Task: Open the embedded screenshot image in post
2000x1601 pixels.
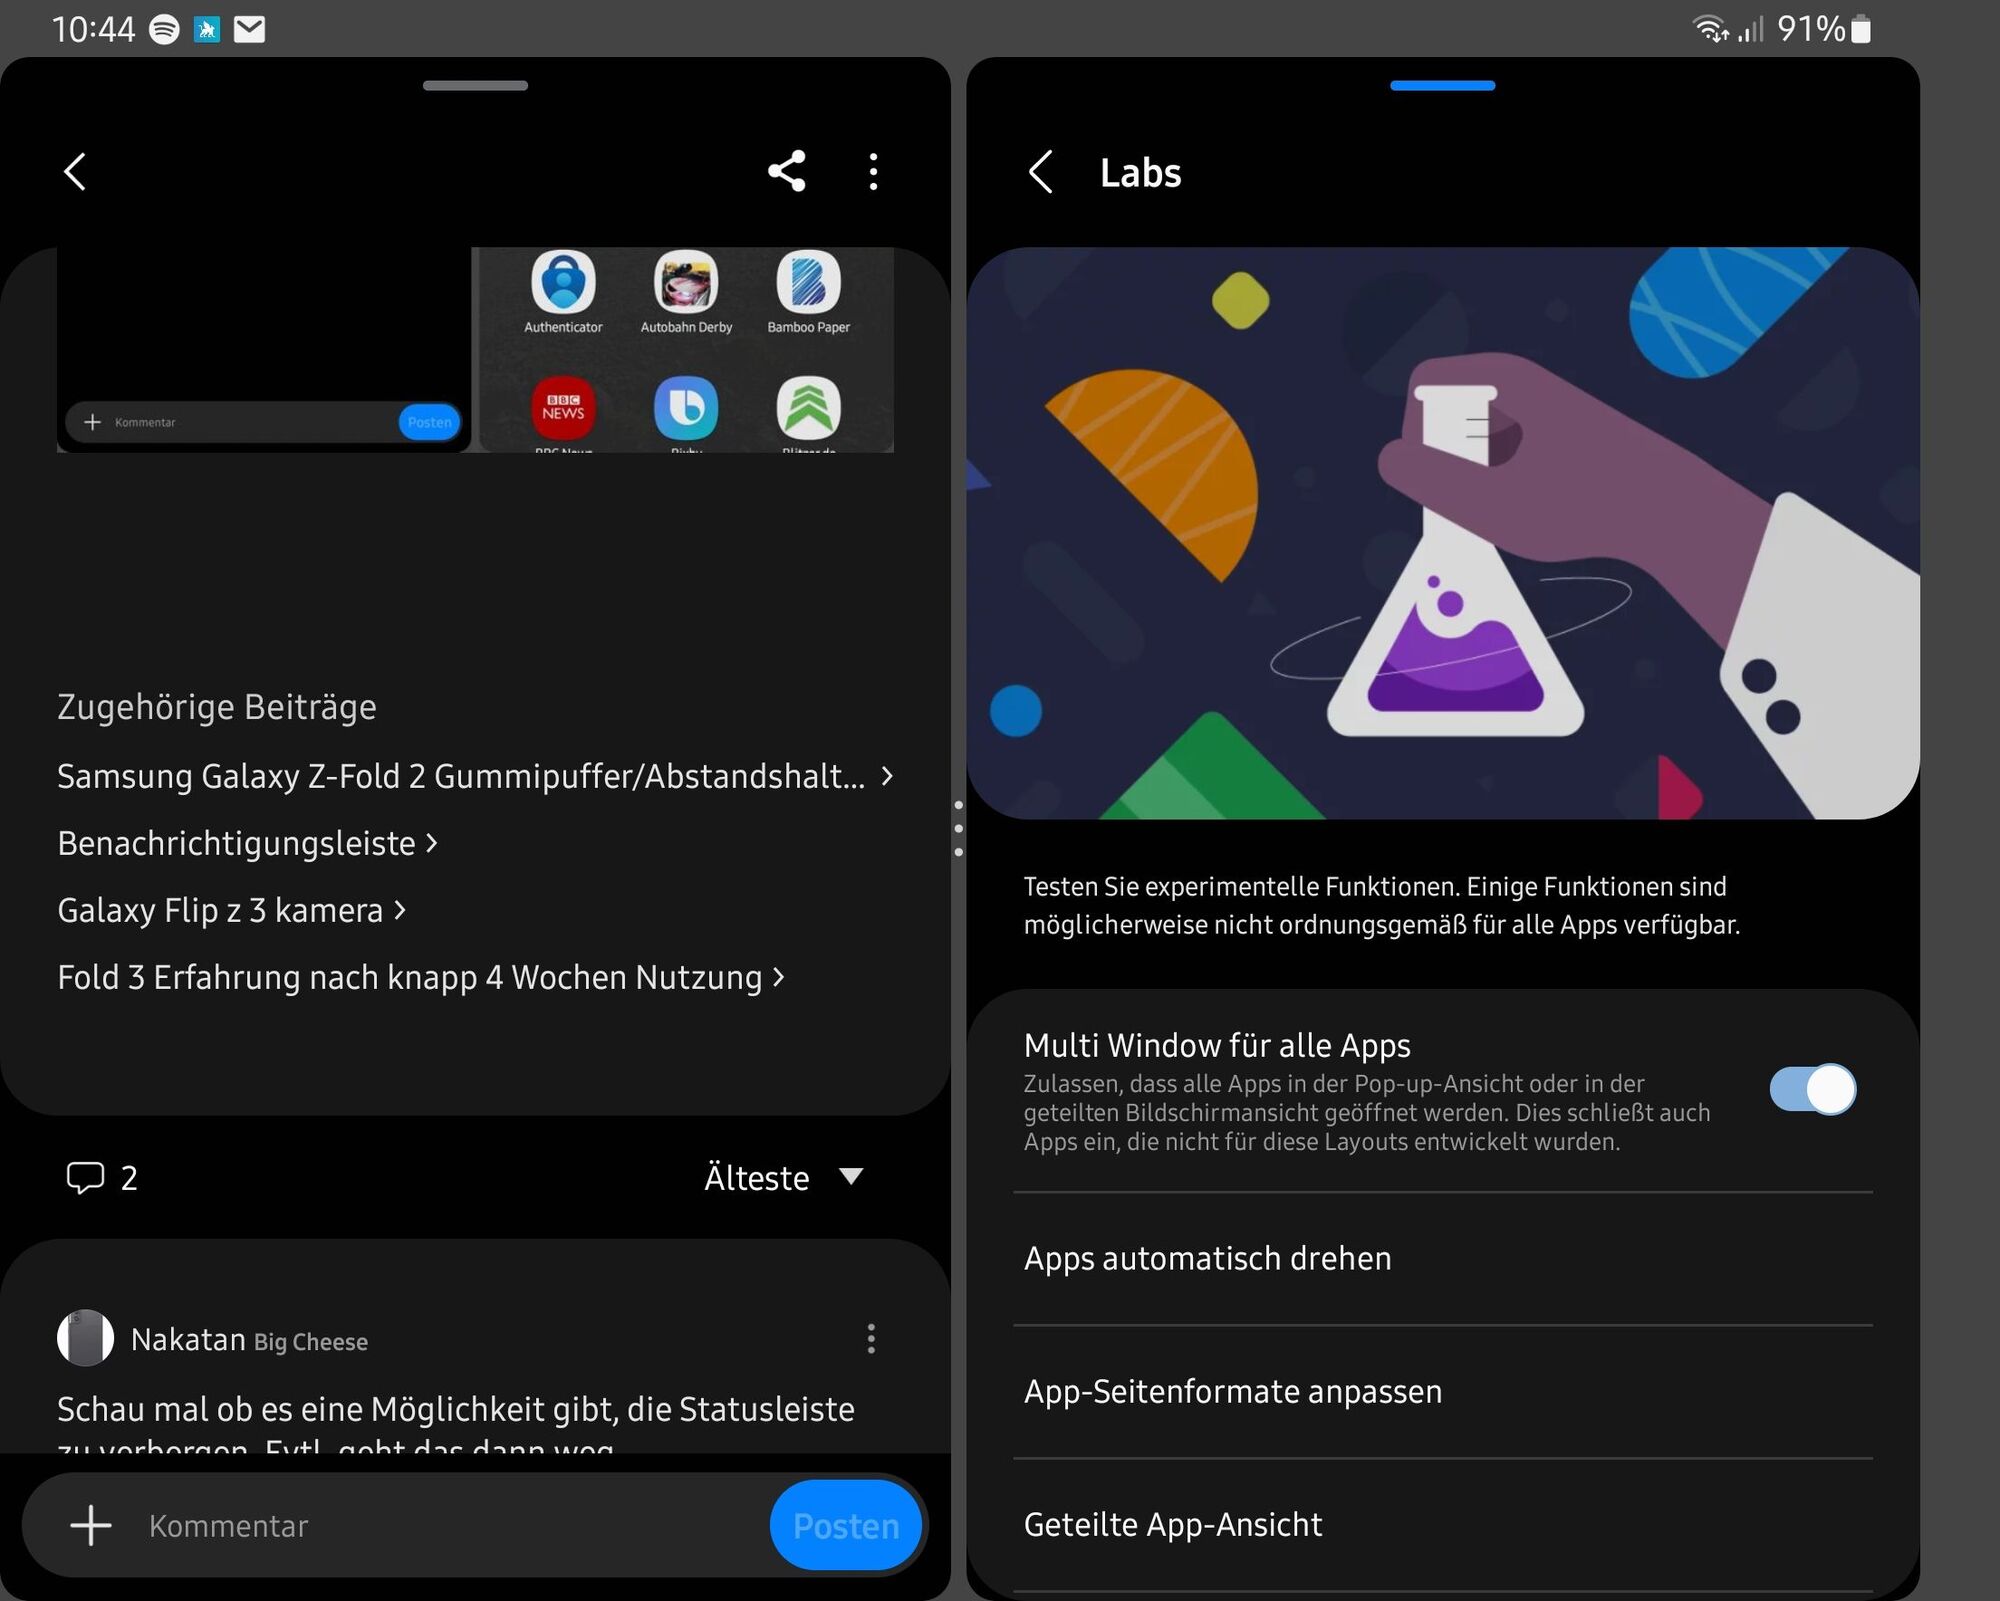Action: (475, 350)
